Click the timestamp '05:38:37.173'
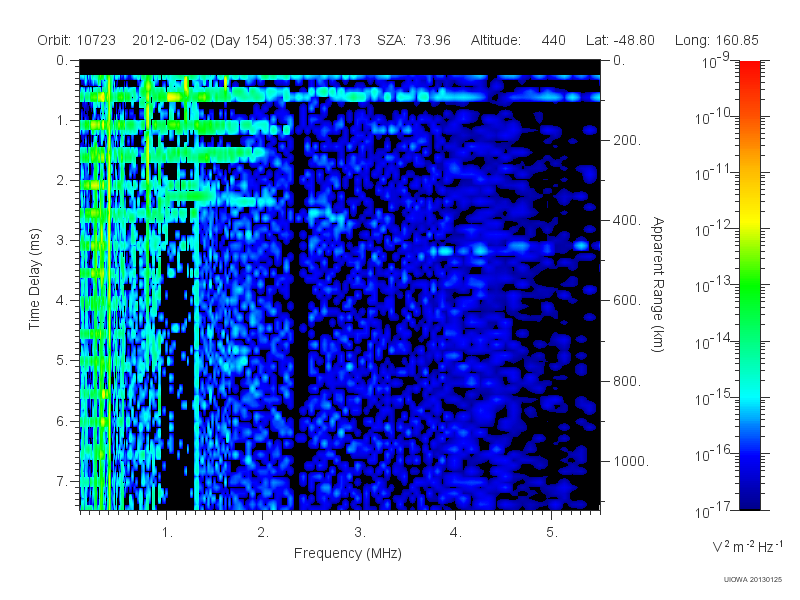Viewport: 800px width, 600px height. (319, 40)
